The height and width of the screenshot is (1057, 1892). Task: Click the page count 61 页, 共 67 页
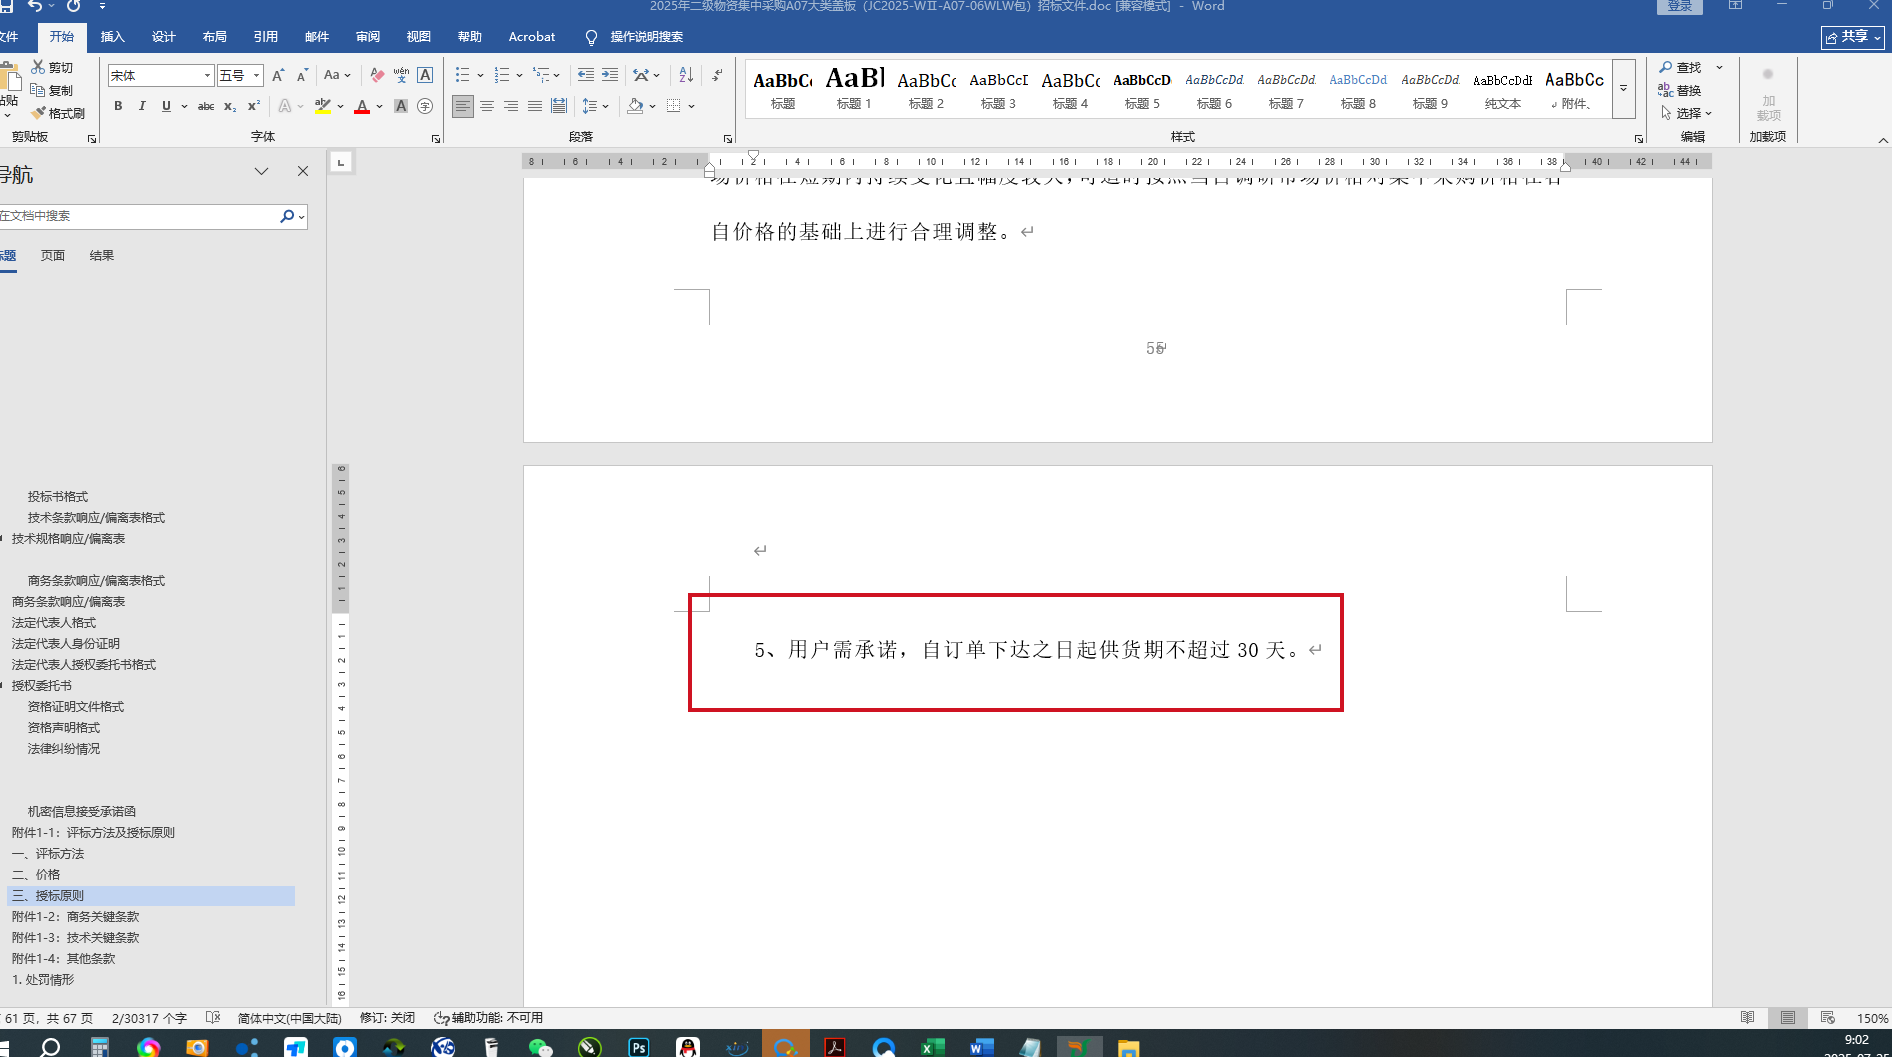click(x=49, y=1018)
